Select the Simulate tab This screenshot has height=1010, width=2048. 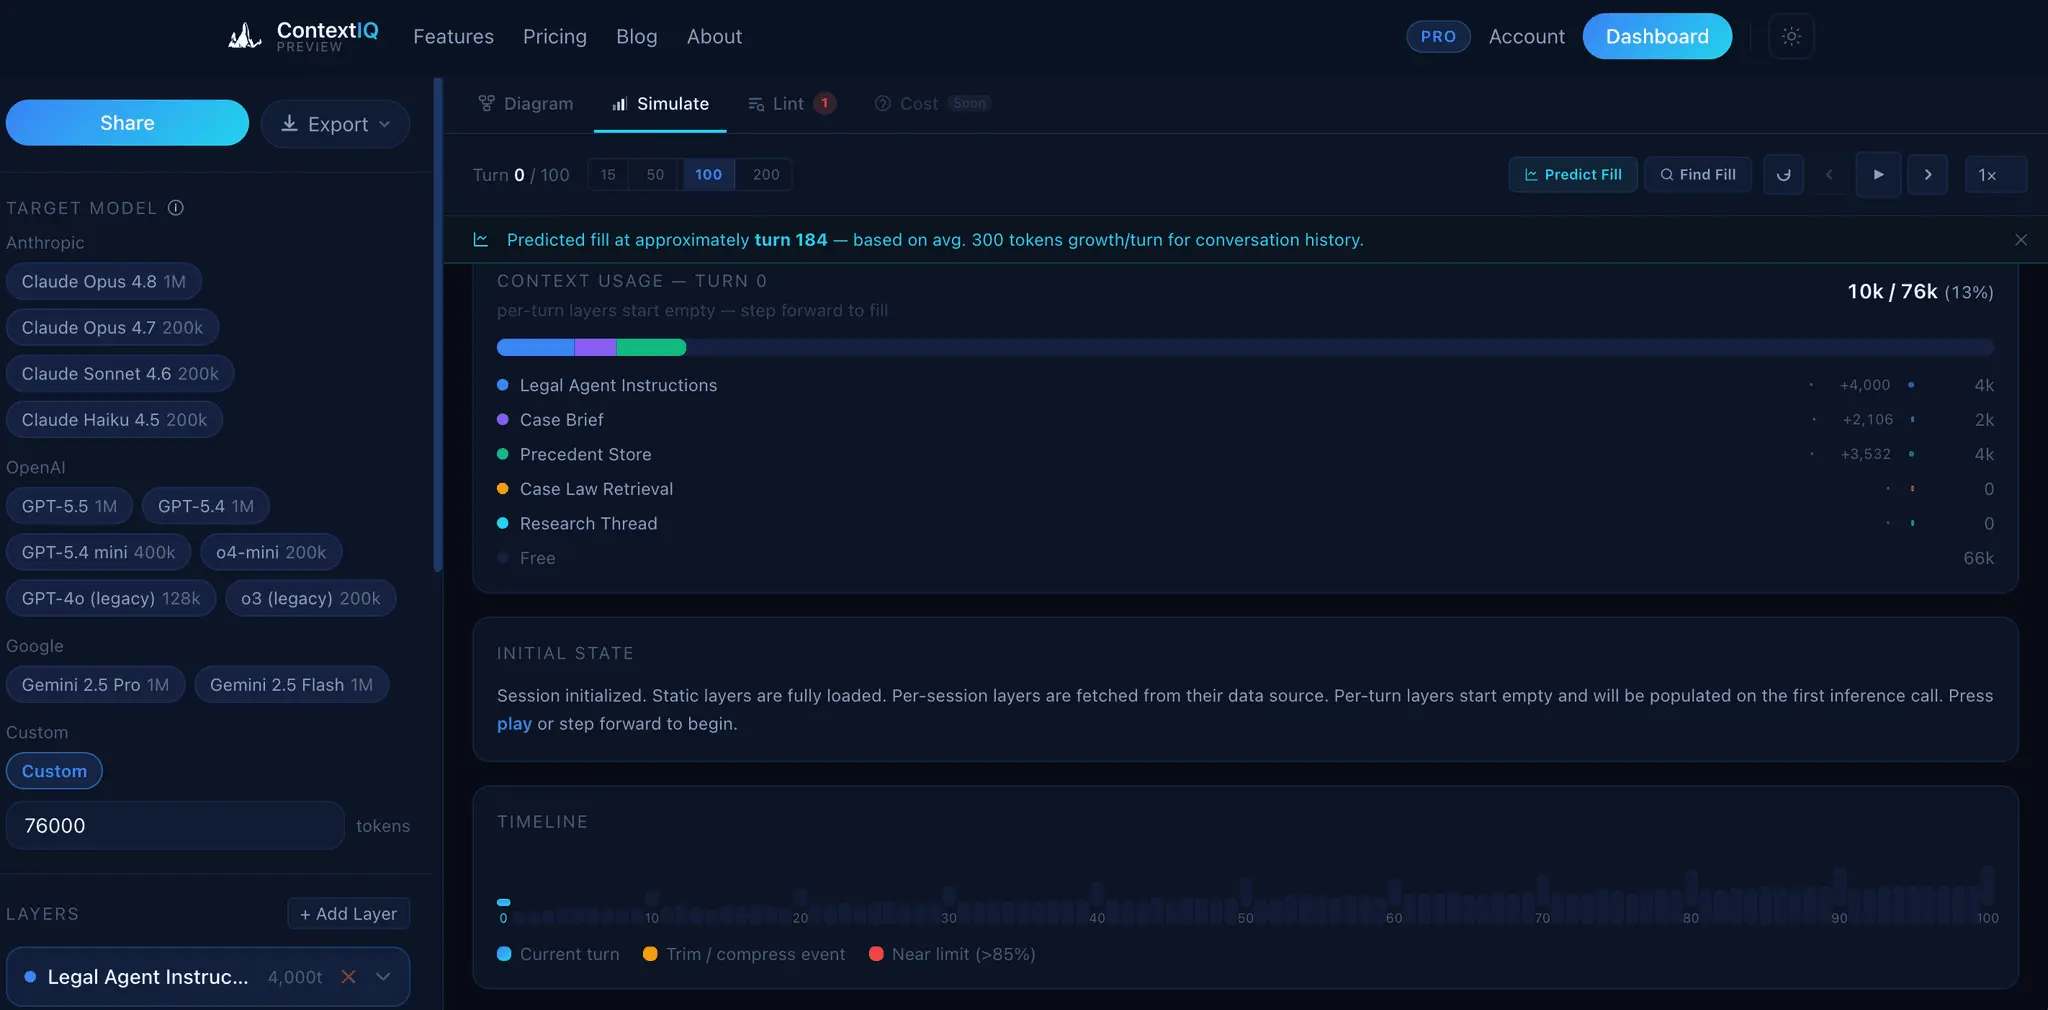point(661,104)
